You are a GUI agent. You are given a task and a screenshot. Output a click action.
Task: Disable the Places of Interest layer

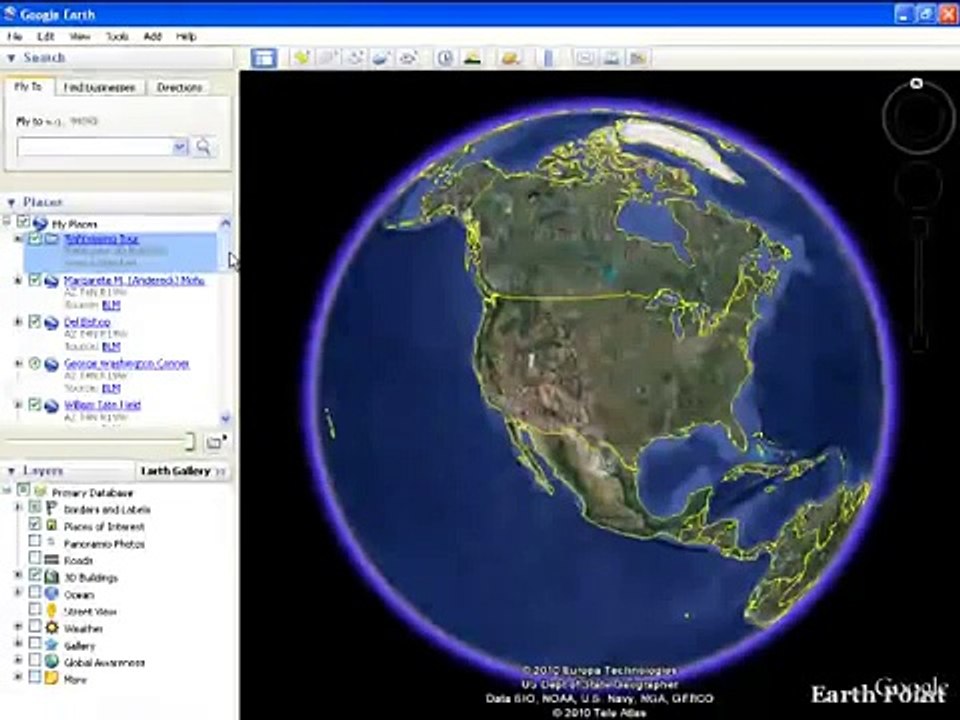35,525
